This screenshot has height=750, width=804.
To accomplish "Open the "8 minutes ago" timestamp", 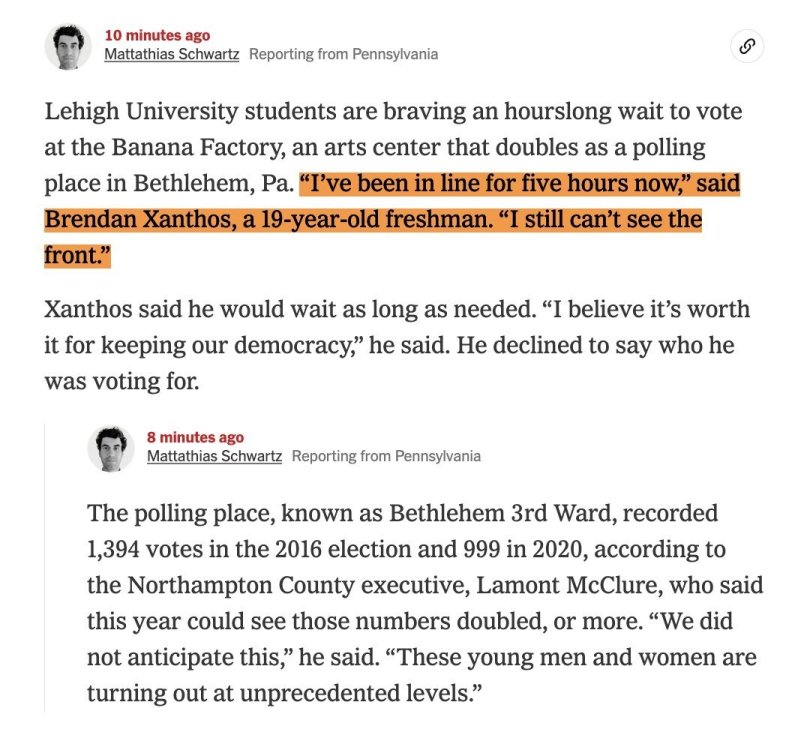I will point(195,438).
